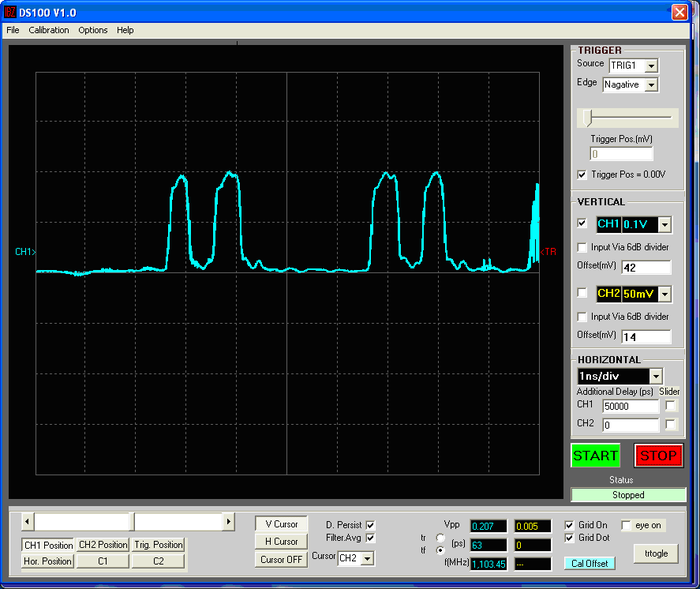
Task: Activate the H Cursor button
Action: (x=281, y=542)
